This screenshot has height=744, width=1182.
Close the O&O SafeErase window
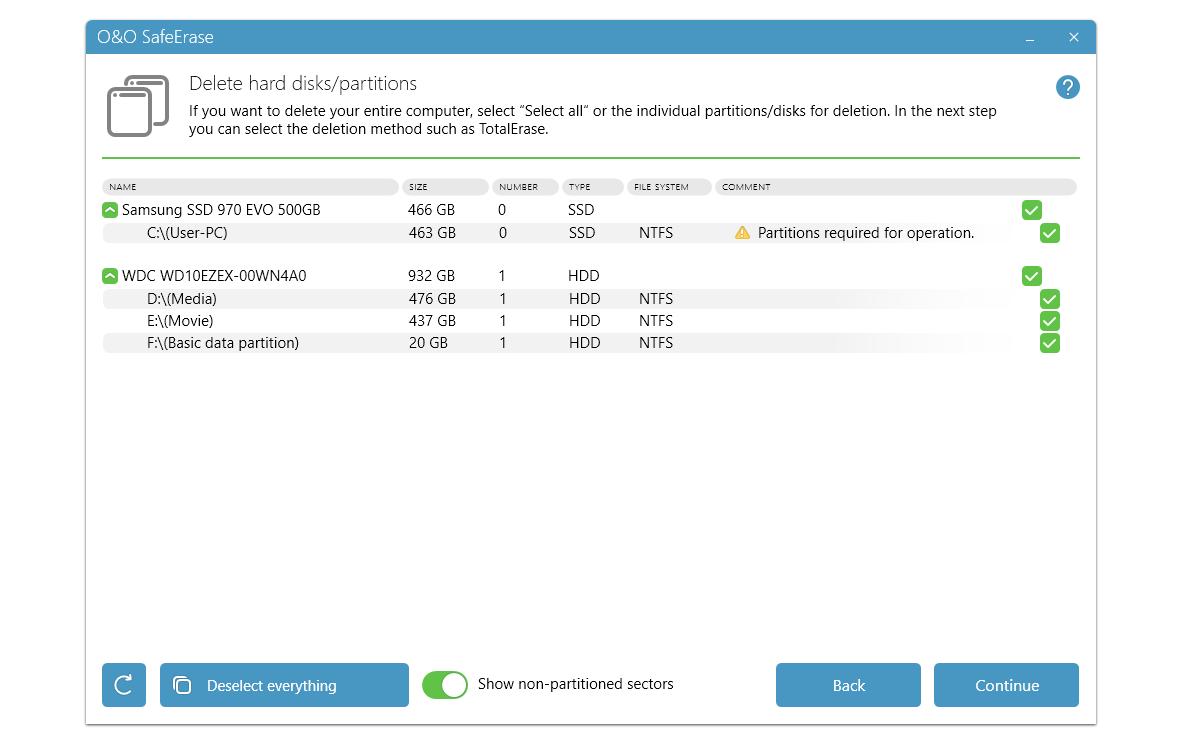[x=1073, y=37]
